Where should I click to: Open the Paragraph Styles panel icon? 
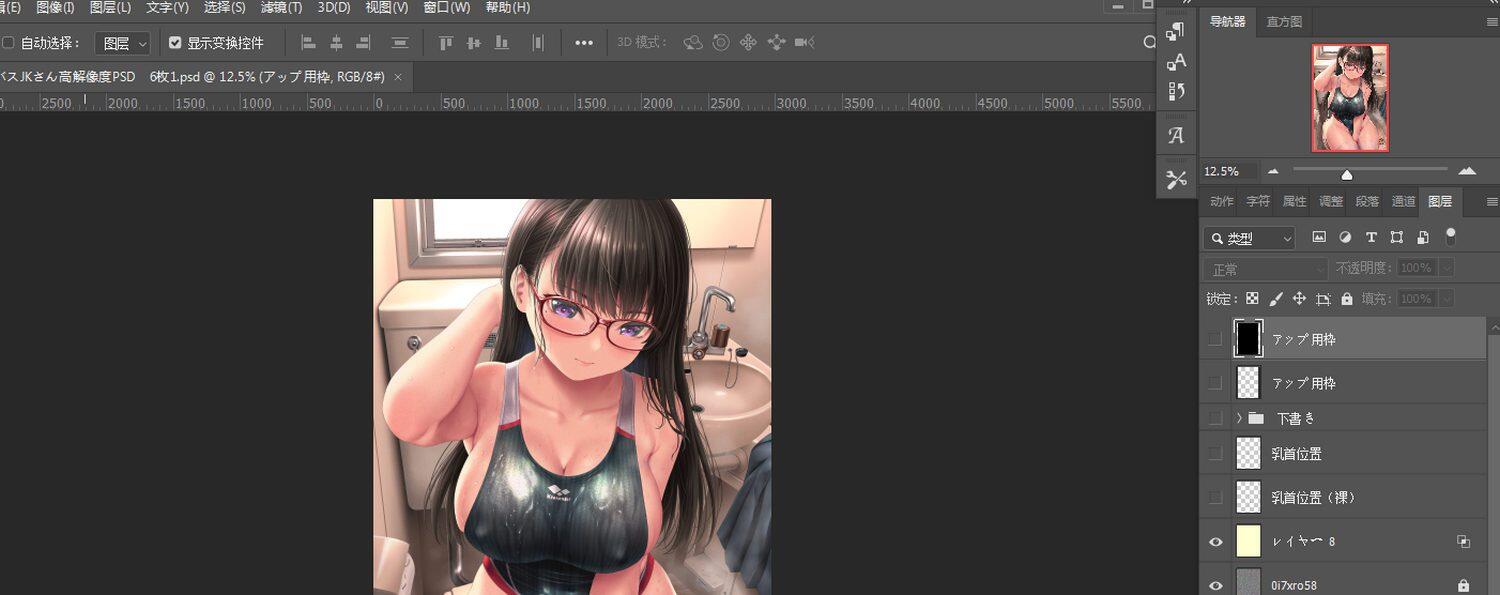(x=1176, y=31)
